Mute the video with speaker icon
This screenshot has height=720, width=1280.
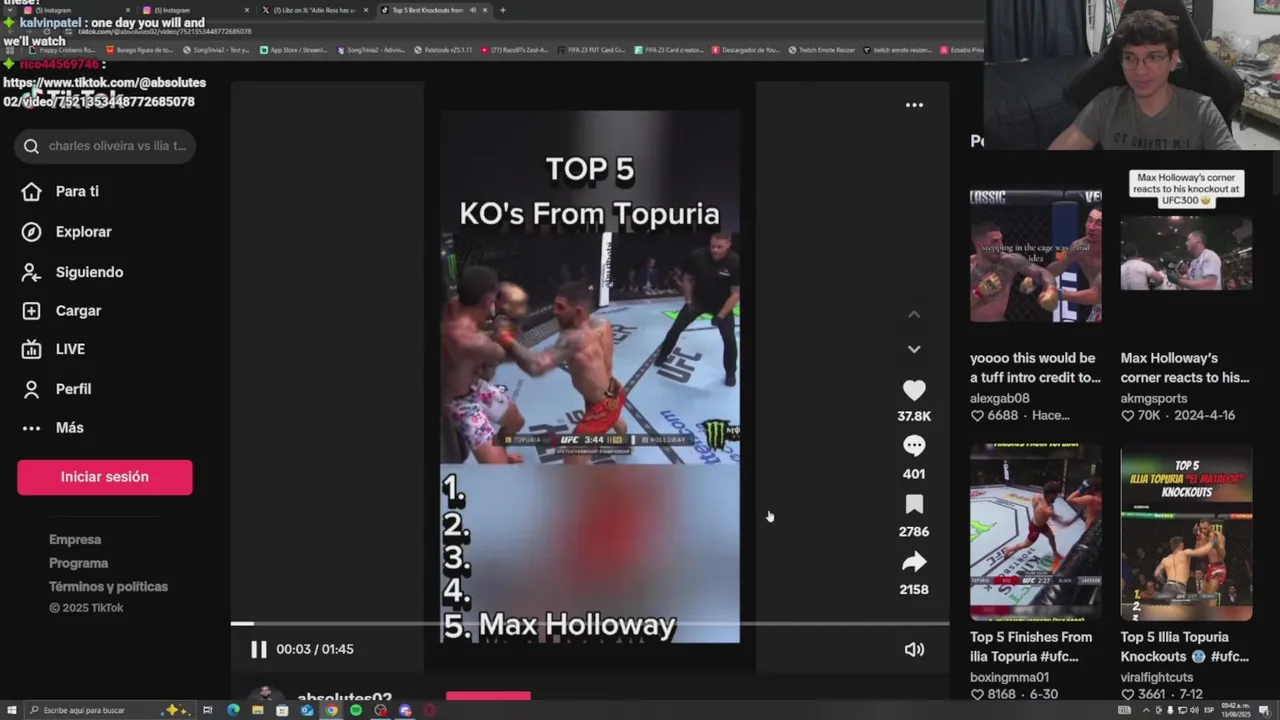click(914, 649)
